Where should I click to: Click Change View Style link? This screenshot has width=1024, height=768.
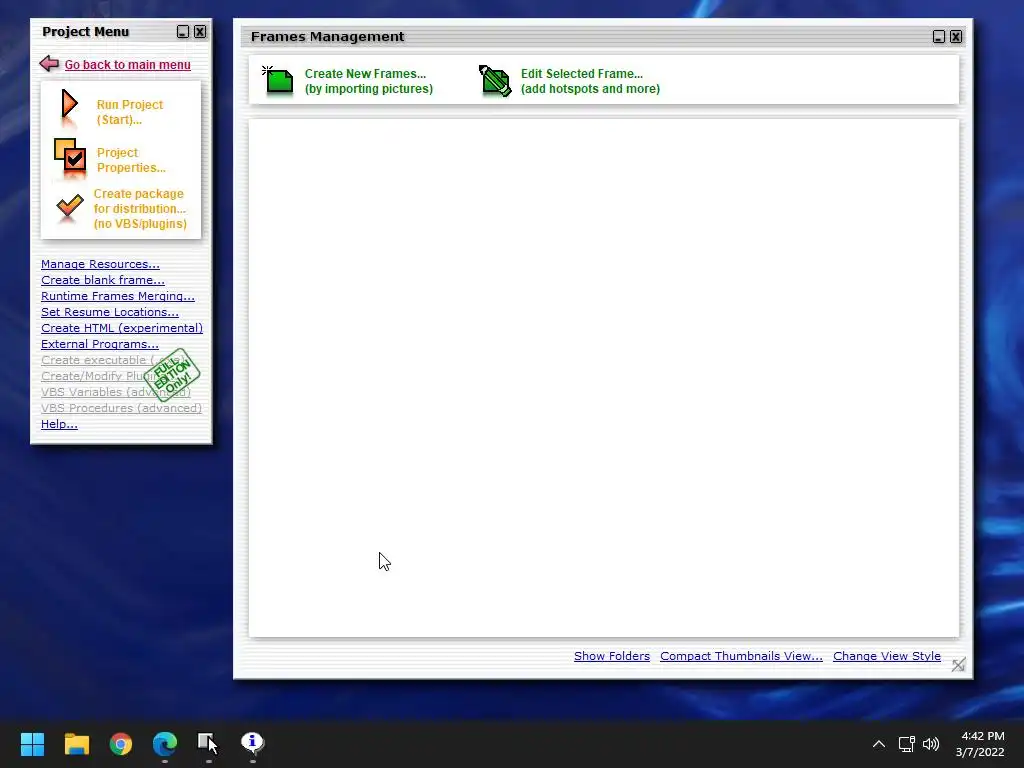tap(887, 656)
